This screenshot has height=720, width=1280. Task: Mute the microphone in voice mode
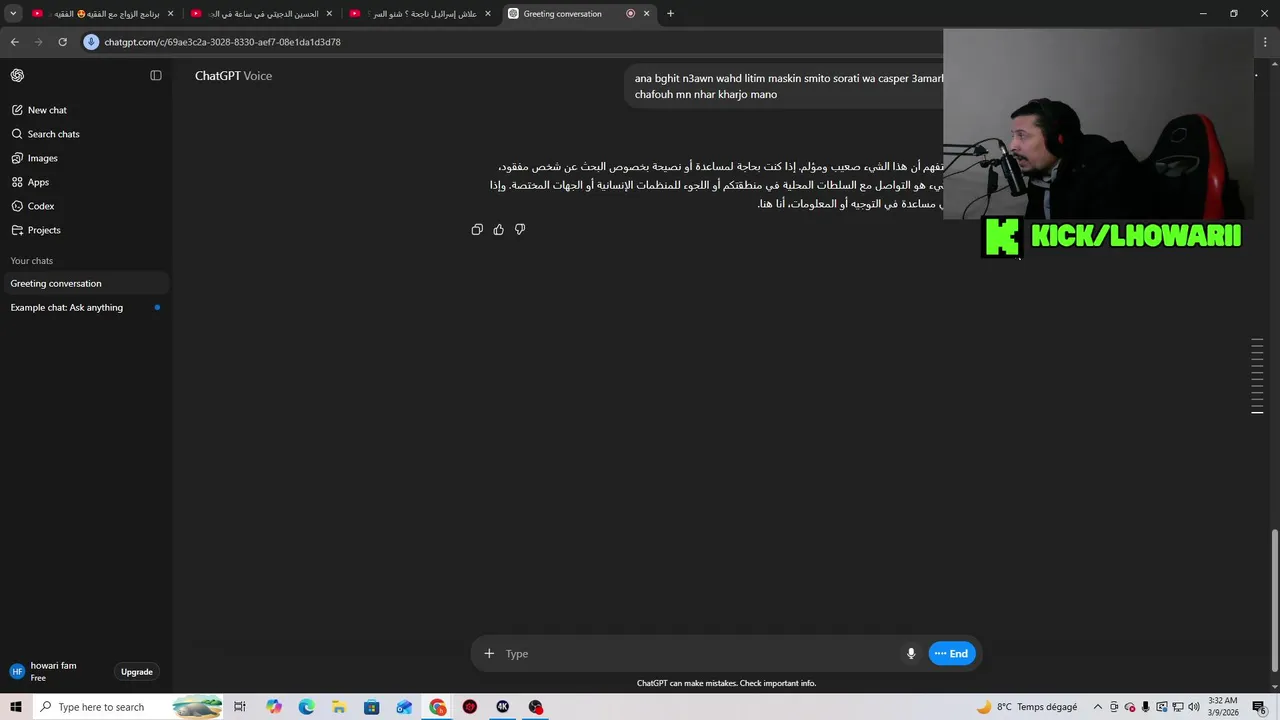click(x=911, y=653)
